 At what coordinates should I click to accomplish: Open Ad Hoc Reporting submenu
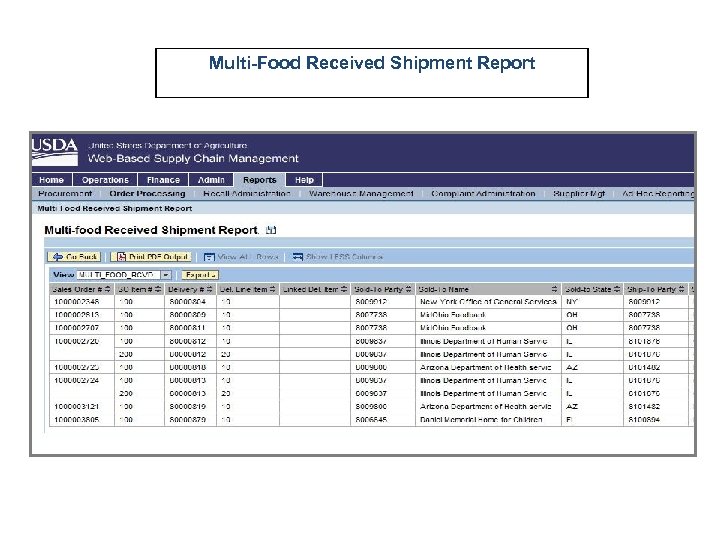point(658,194)
